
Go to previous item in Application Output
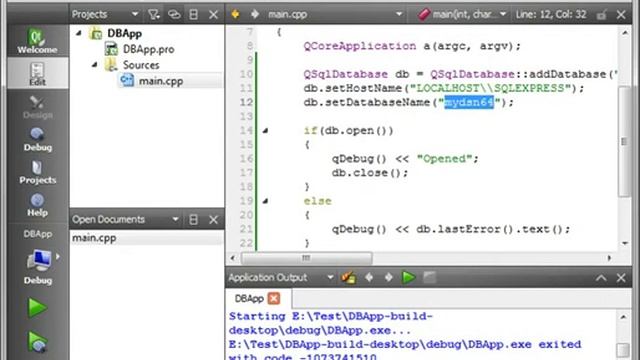tap(369, 278)
